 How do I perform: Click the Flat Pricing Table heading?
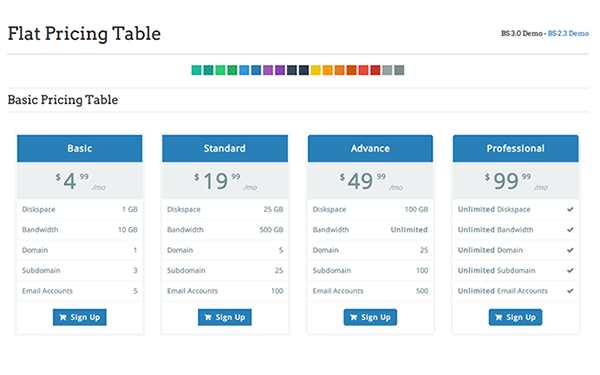(84, 34)
